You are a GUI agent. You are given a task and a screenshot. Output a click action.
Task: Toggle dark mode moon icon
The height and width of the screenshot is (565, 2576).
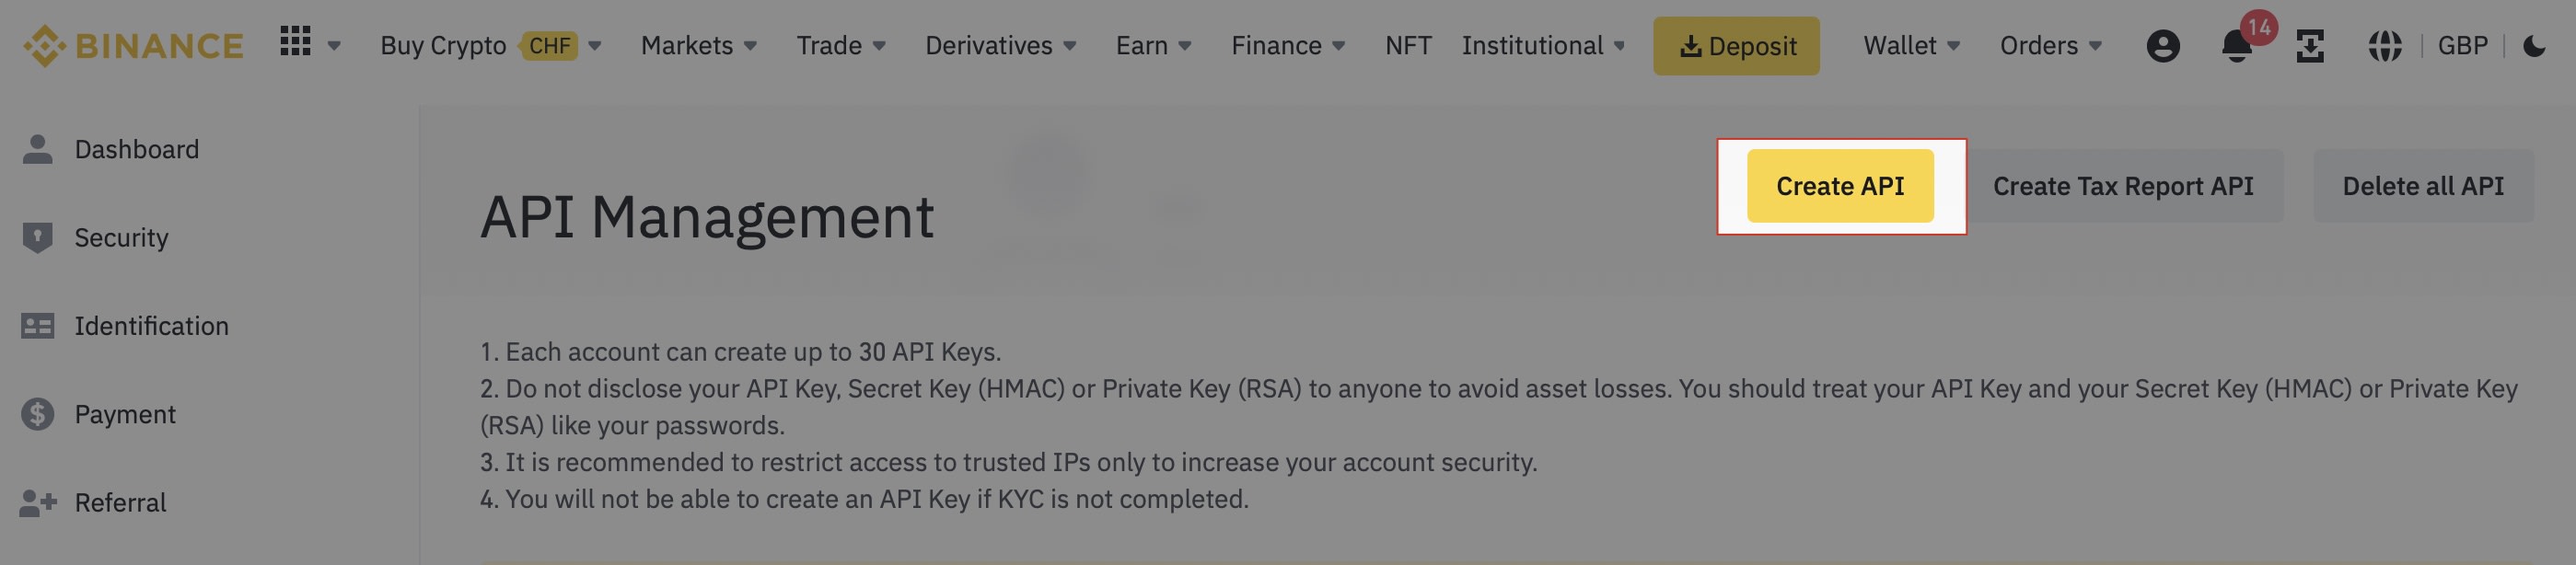2533,46
